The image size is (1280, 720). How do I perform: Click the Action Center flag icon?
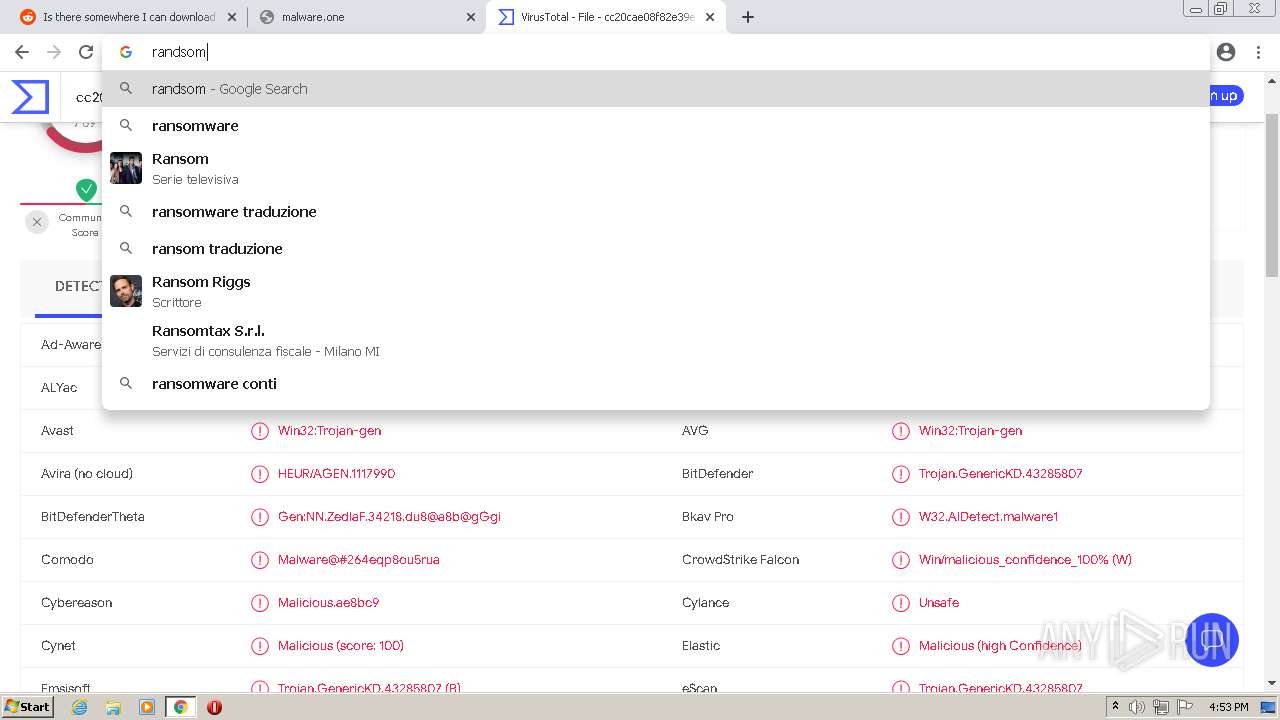pos(1184,707)
